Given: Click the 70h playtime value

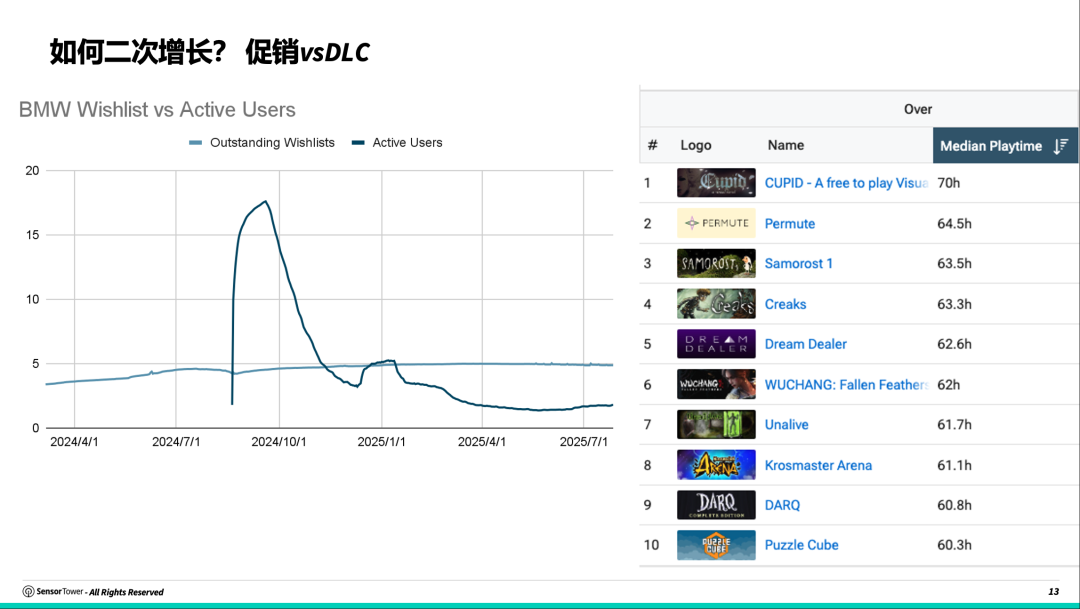Looking at the screenshot, I should pos(948,183).
